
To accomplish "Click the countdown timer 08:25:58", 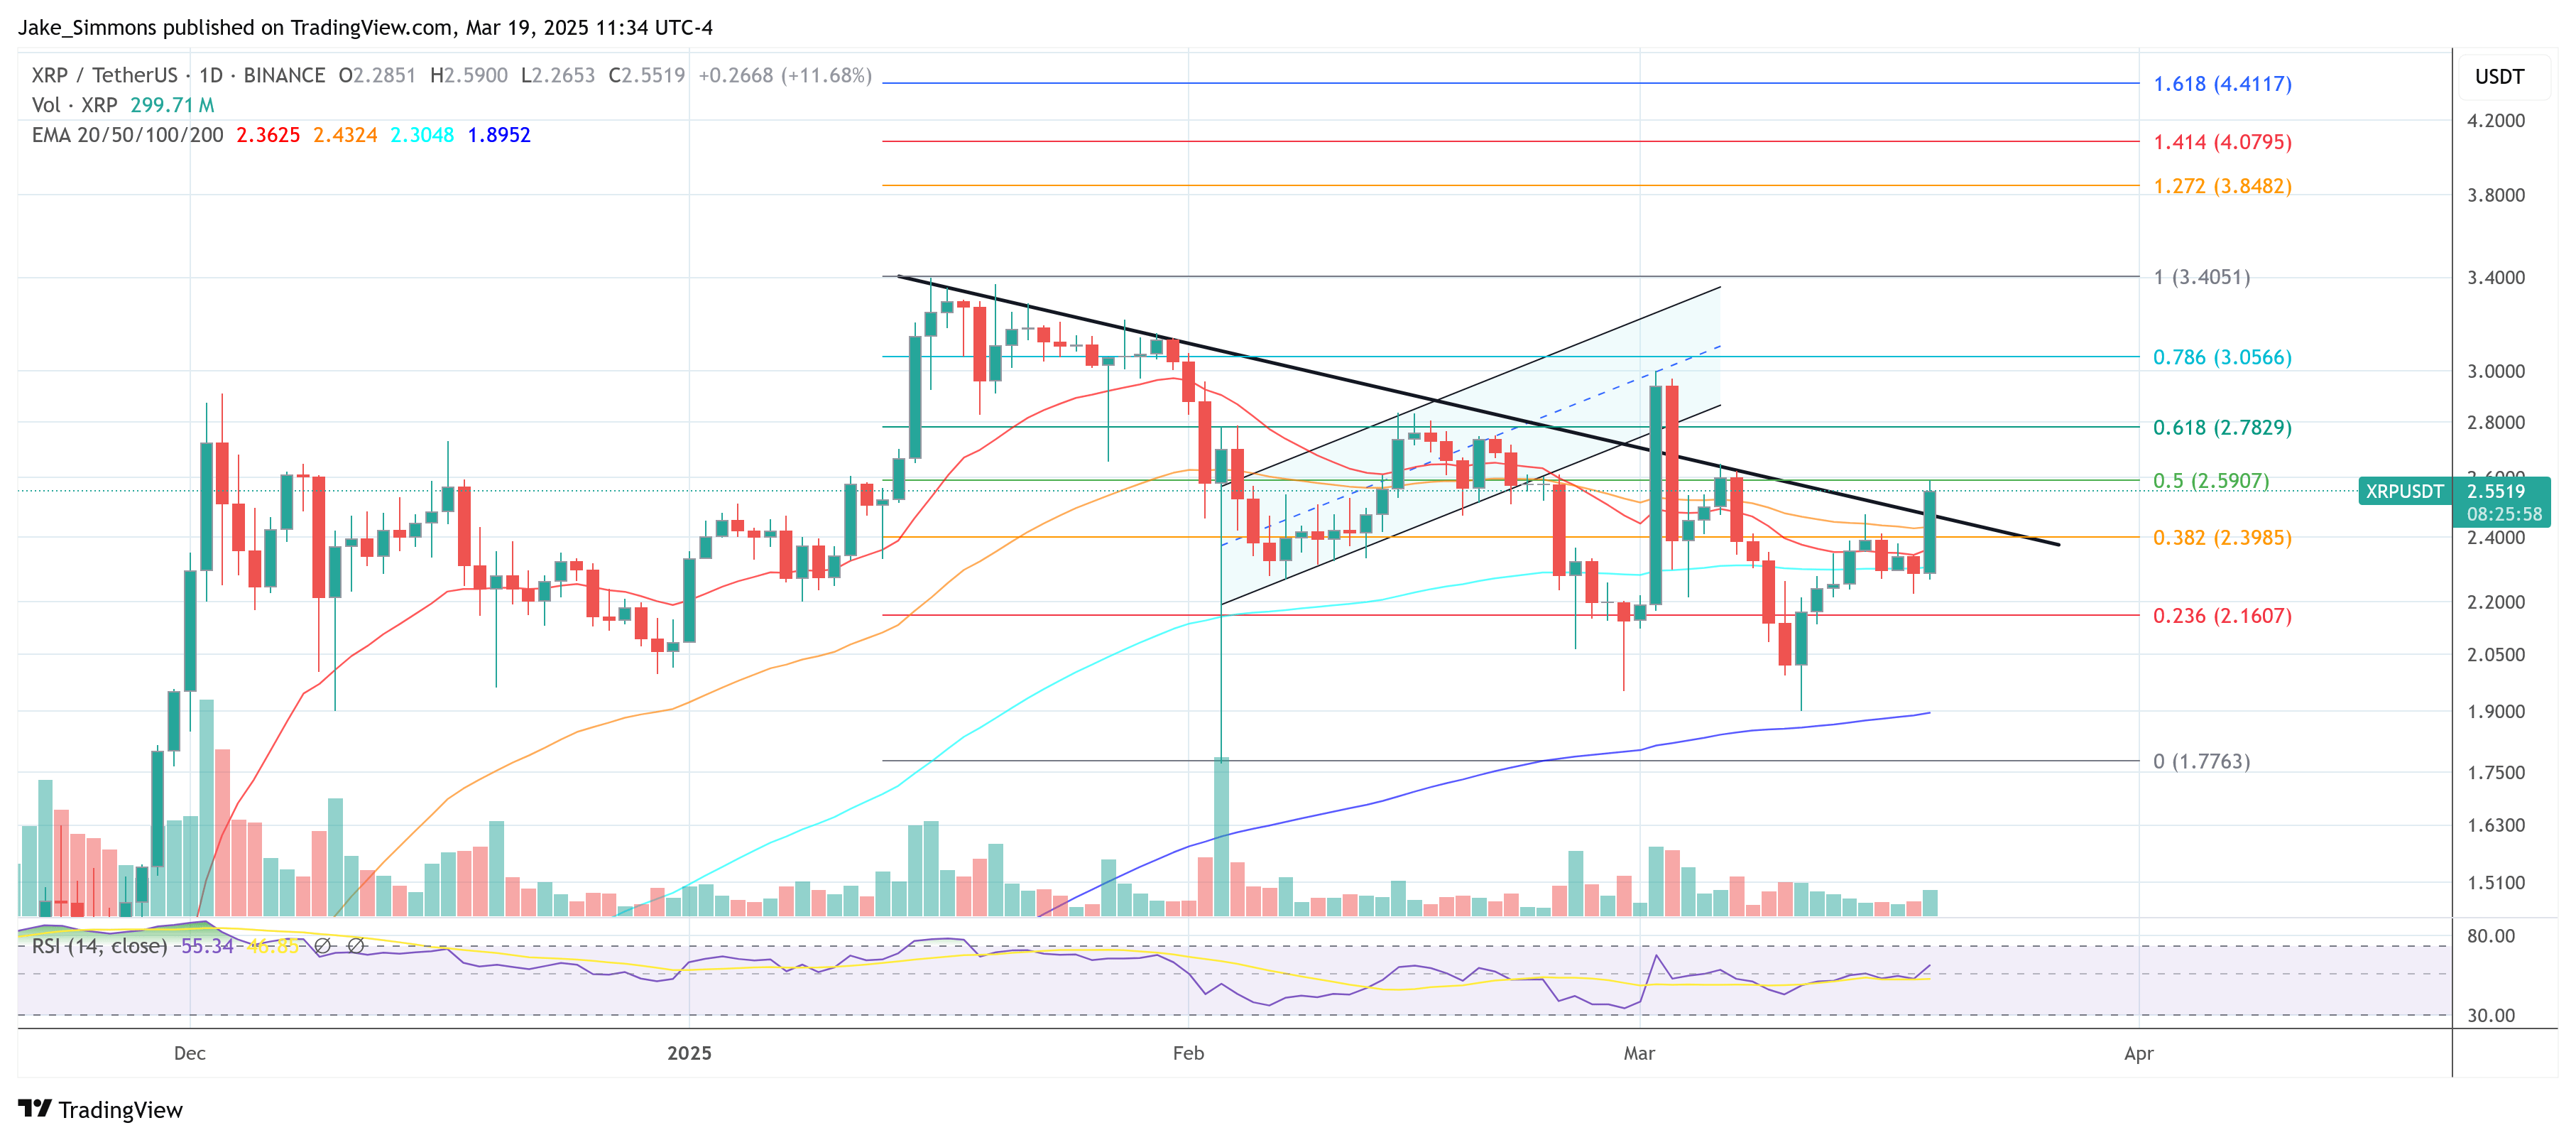I will tap(2504, 514).
